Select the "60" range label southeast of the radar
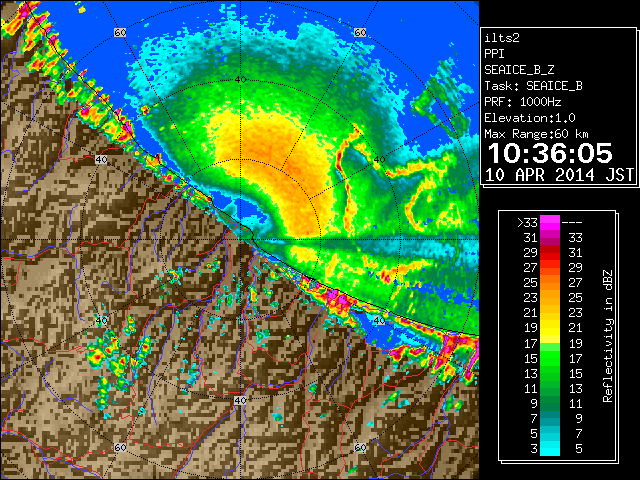 tap(360, 447)
